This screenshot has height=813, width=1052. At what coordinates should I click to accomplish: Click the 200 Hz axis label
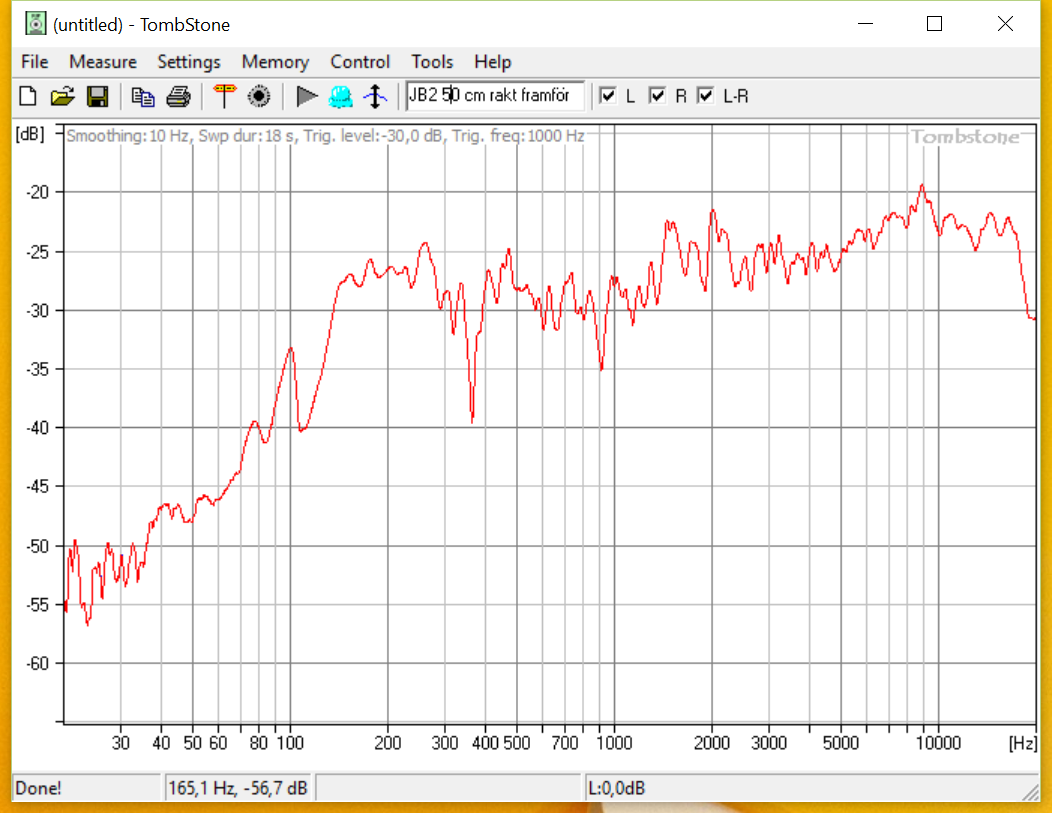pos(387,743)
